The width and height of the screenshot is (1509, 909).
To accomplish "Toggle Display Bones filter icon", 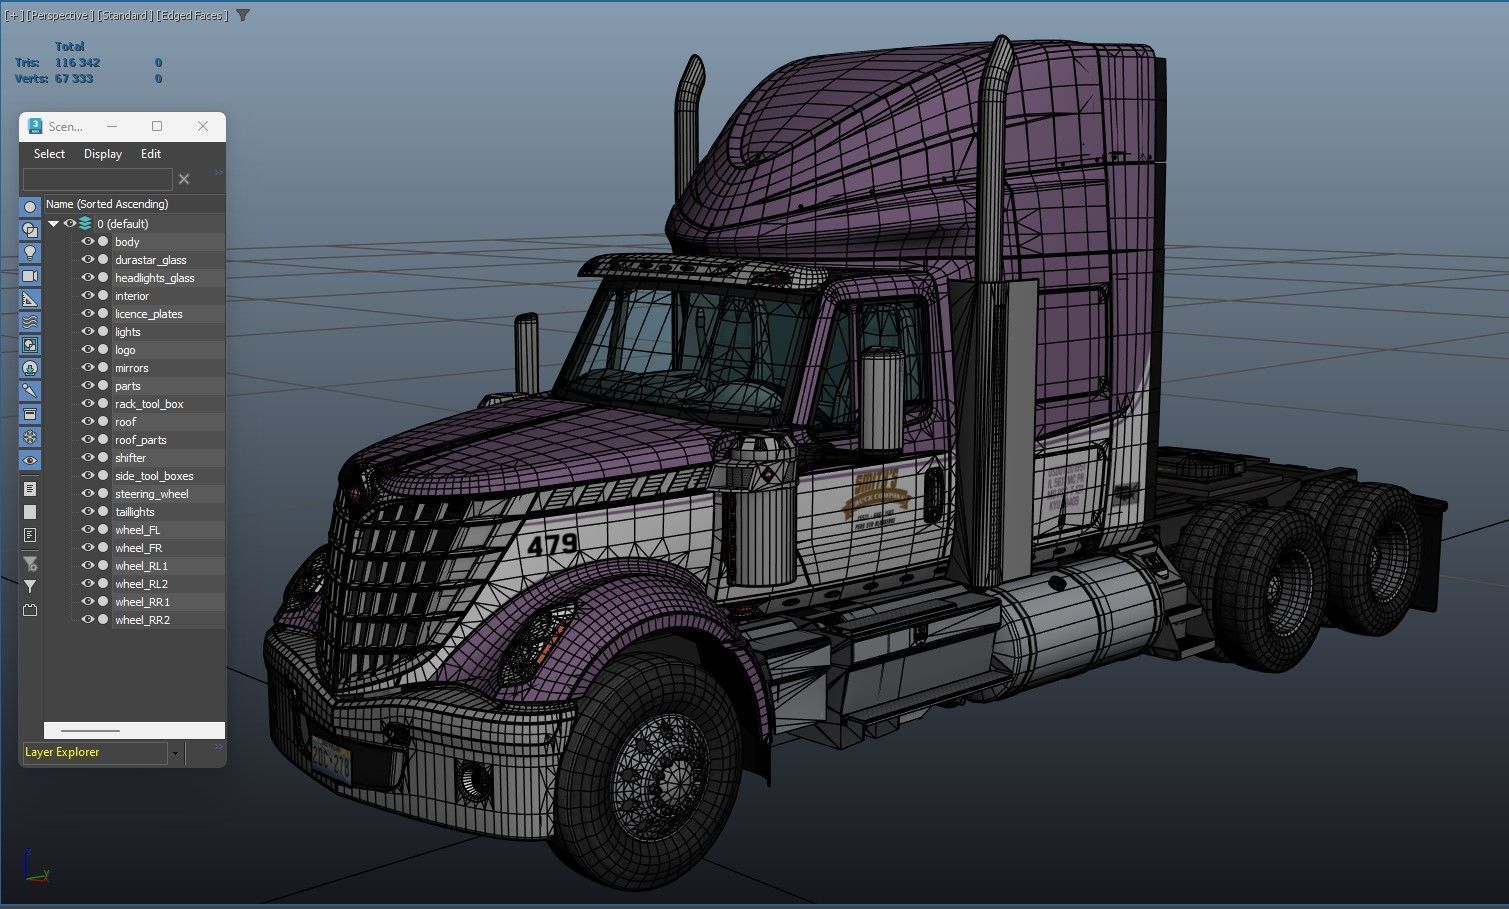I will [x=30, y=391].
